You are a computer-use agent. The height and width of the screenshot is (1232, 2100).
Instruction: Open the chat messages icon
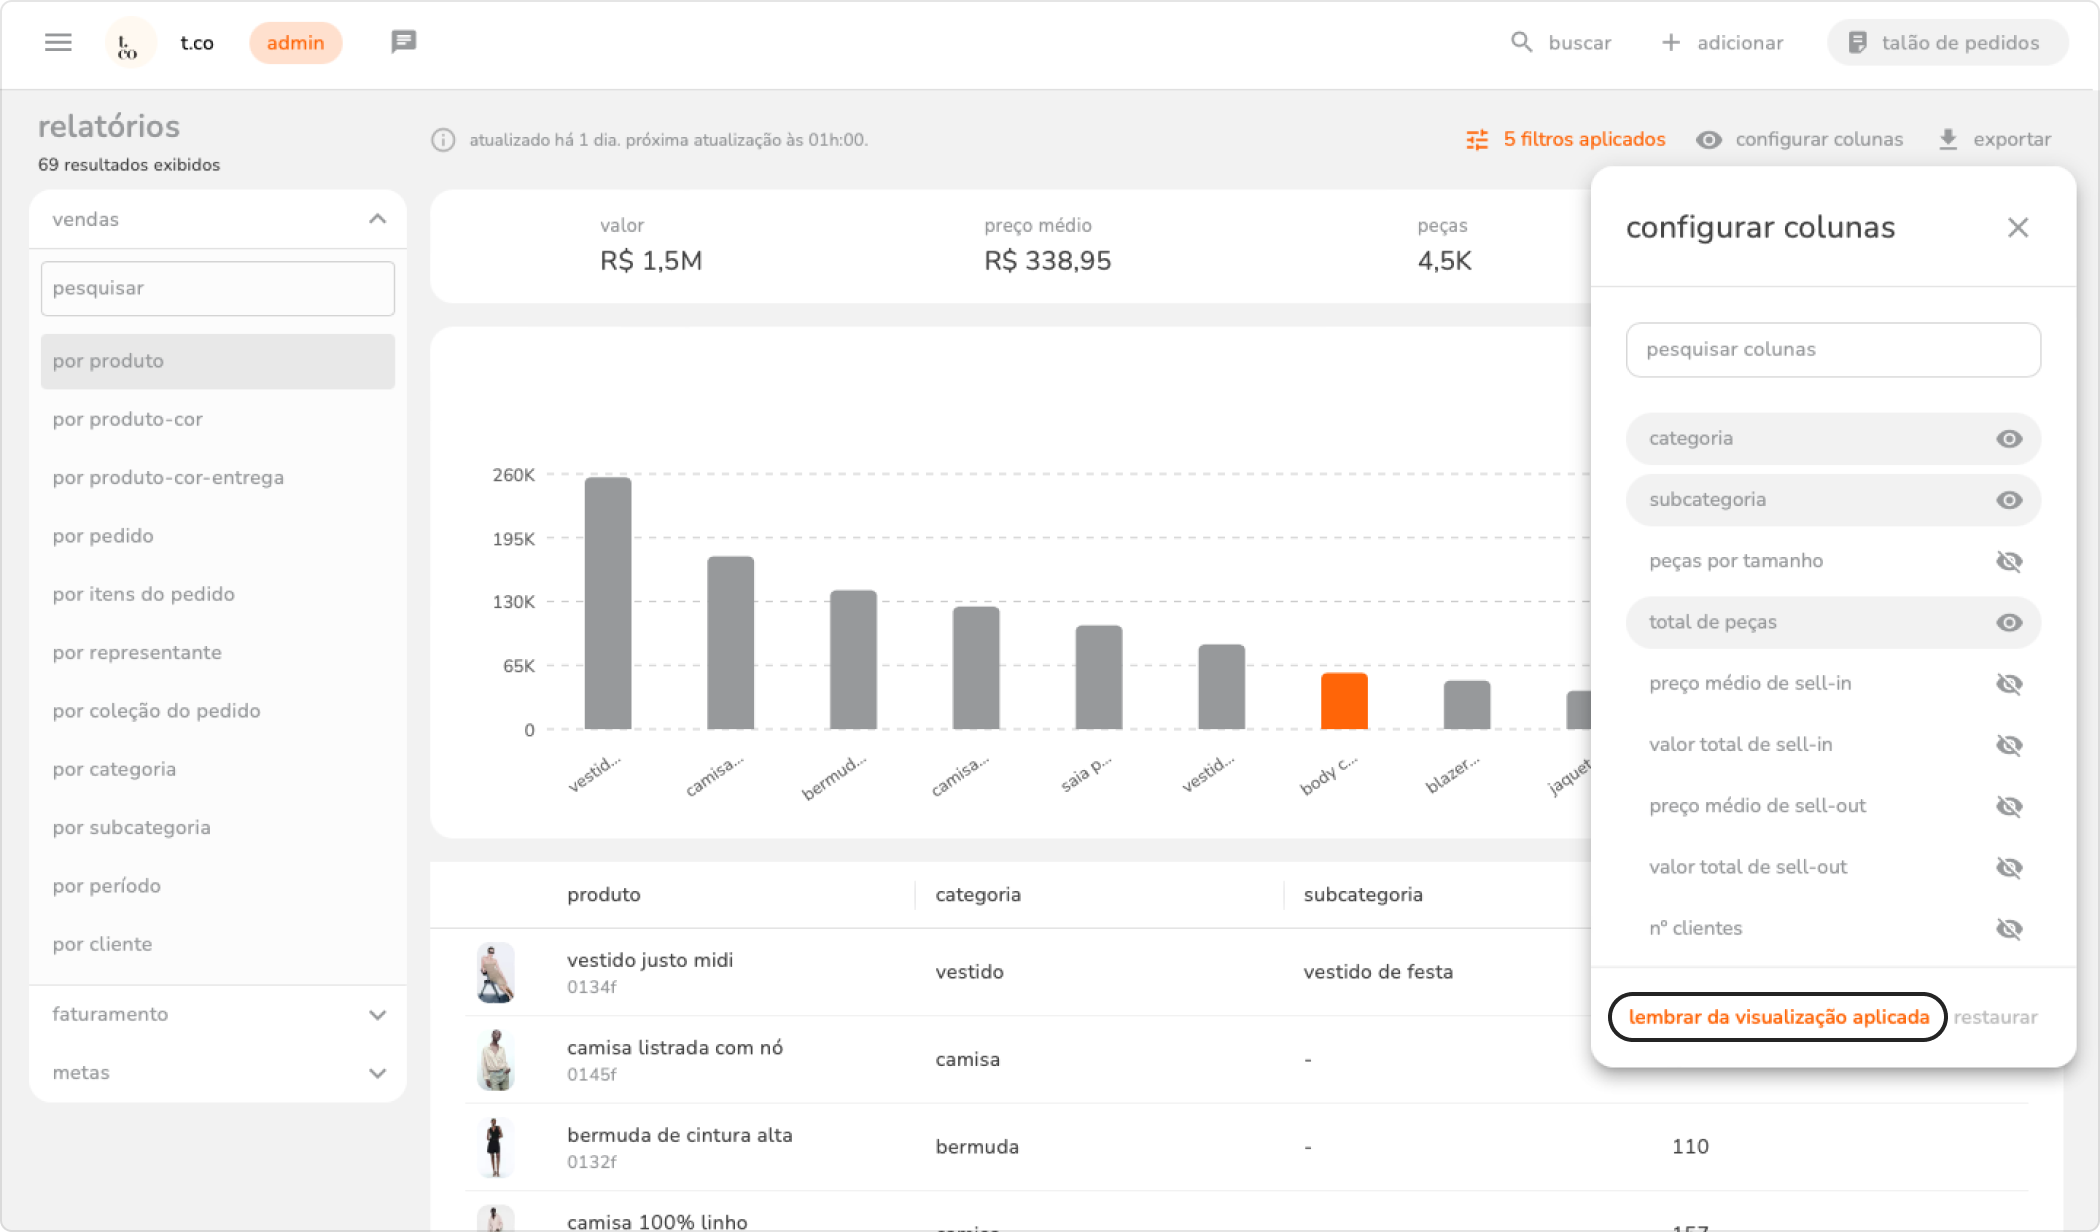pyautogui.click(x=403, y=42)
